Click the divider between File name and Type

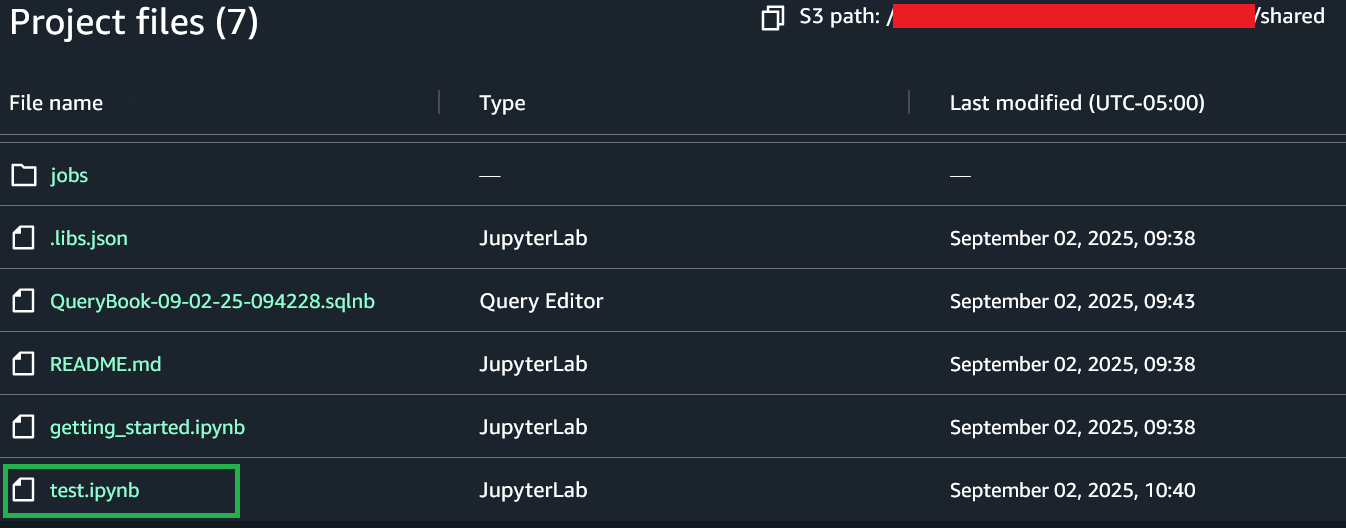click(439, 102)
